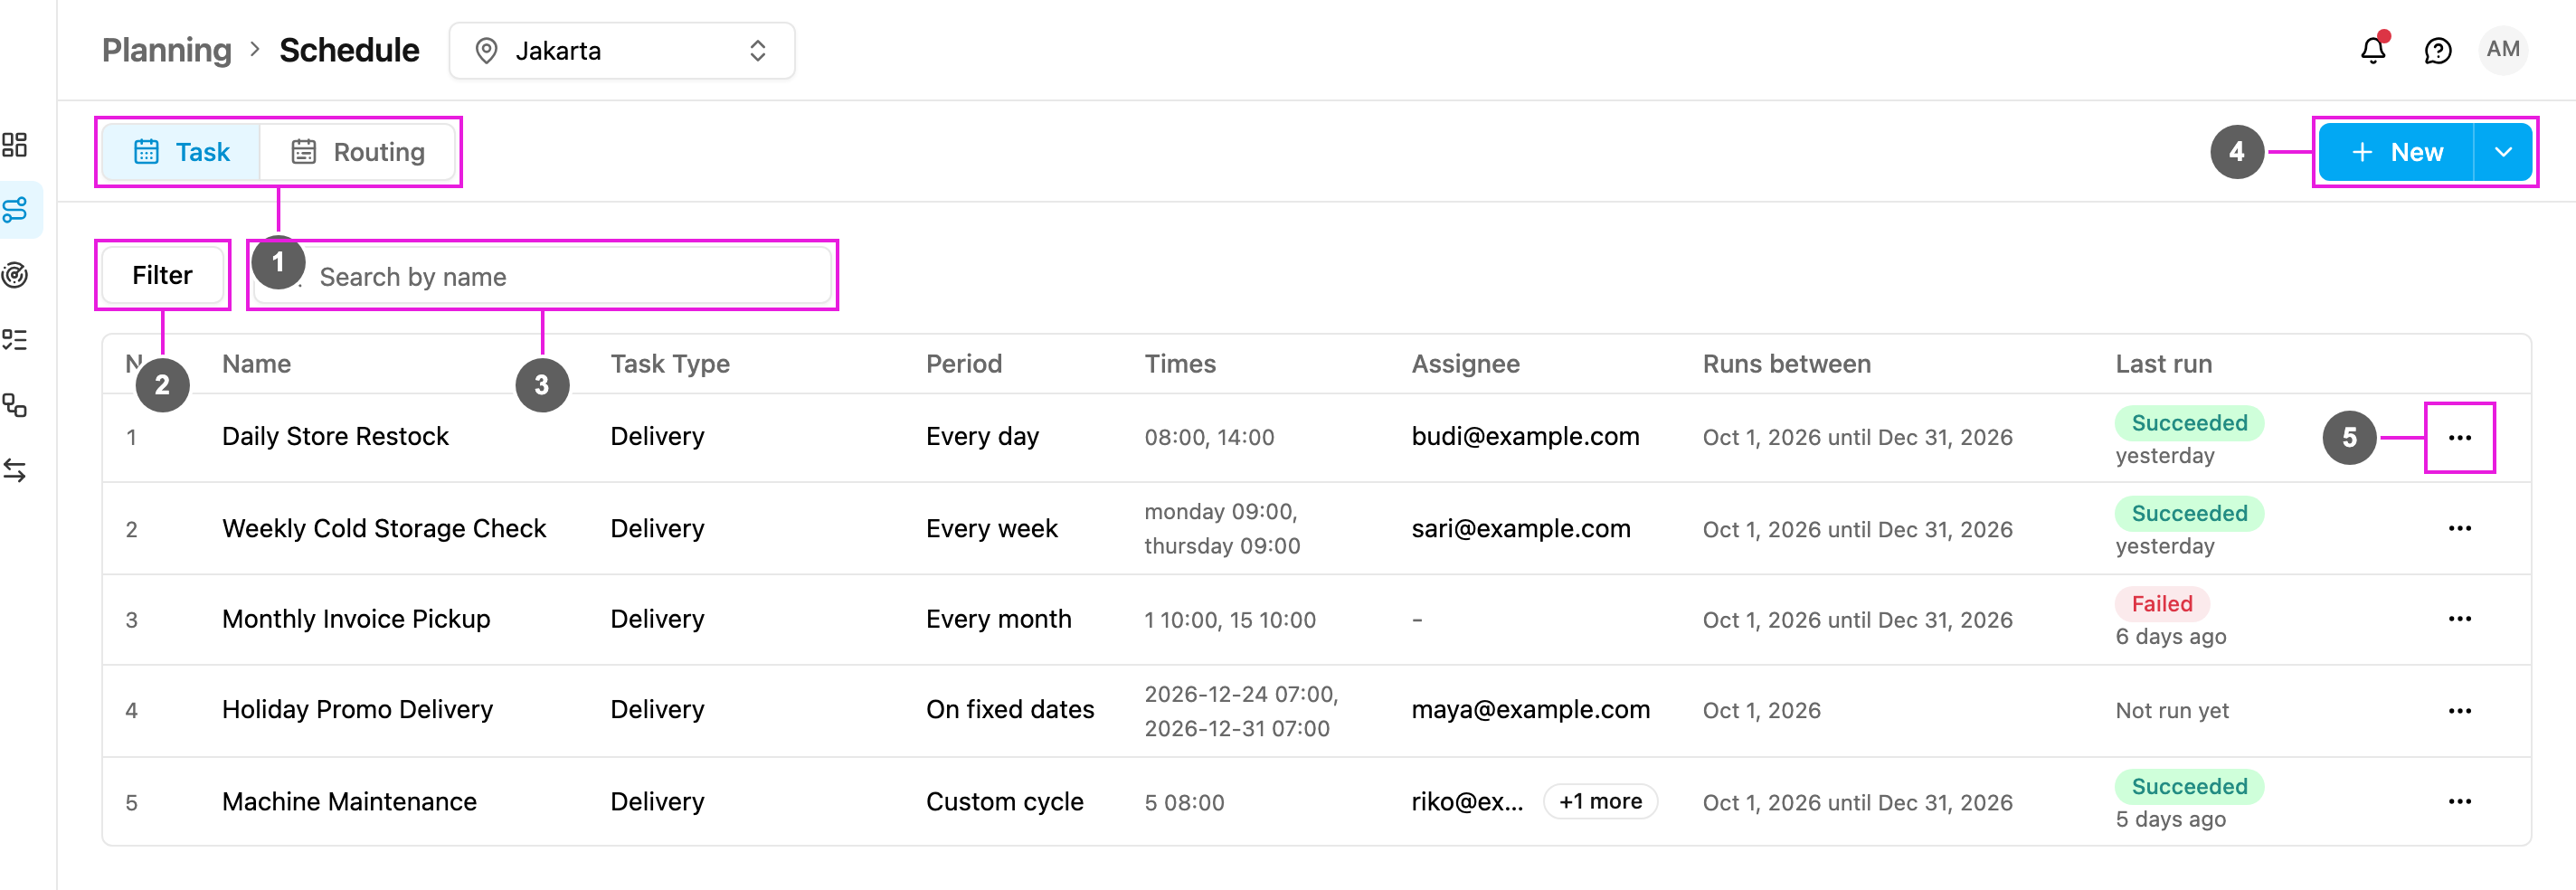The height and width of the screenshot is (890, 2576).
Task: Expand the New button dropdown arrow
Action: point(2502,152)
